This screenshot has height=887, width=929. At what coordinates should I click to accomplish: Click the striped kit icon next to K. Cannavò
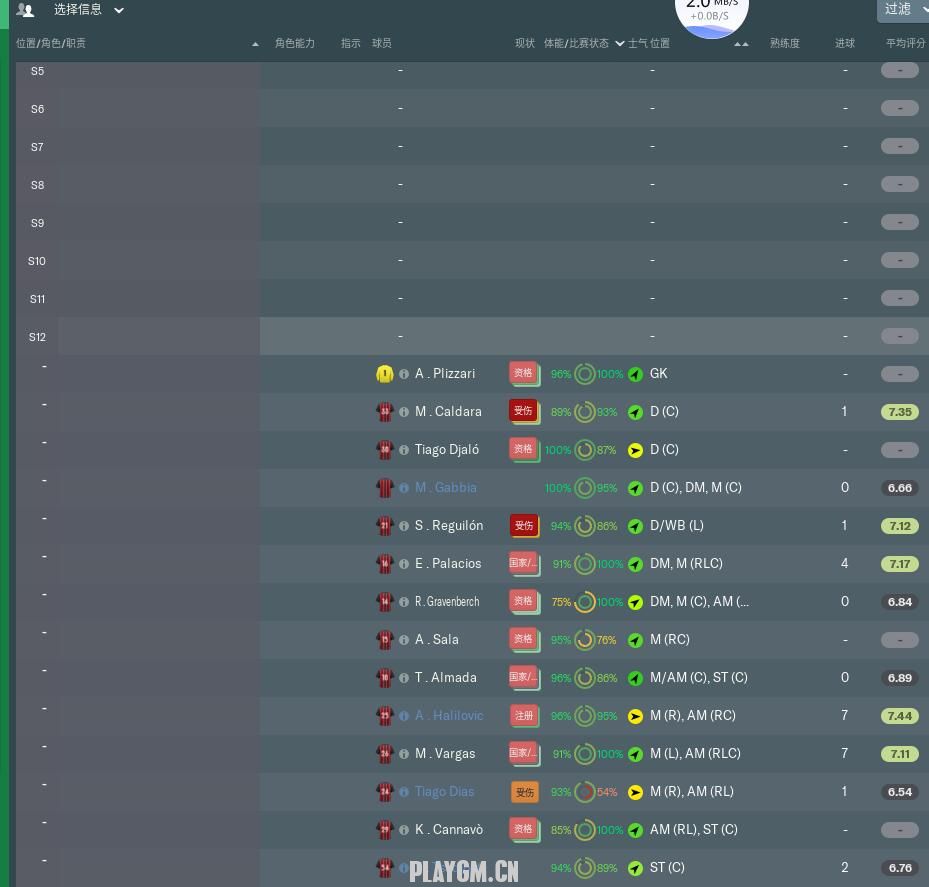(x=385, y=830)
